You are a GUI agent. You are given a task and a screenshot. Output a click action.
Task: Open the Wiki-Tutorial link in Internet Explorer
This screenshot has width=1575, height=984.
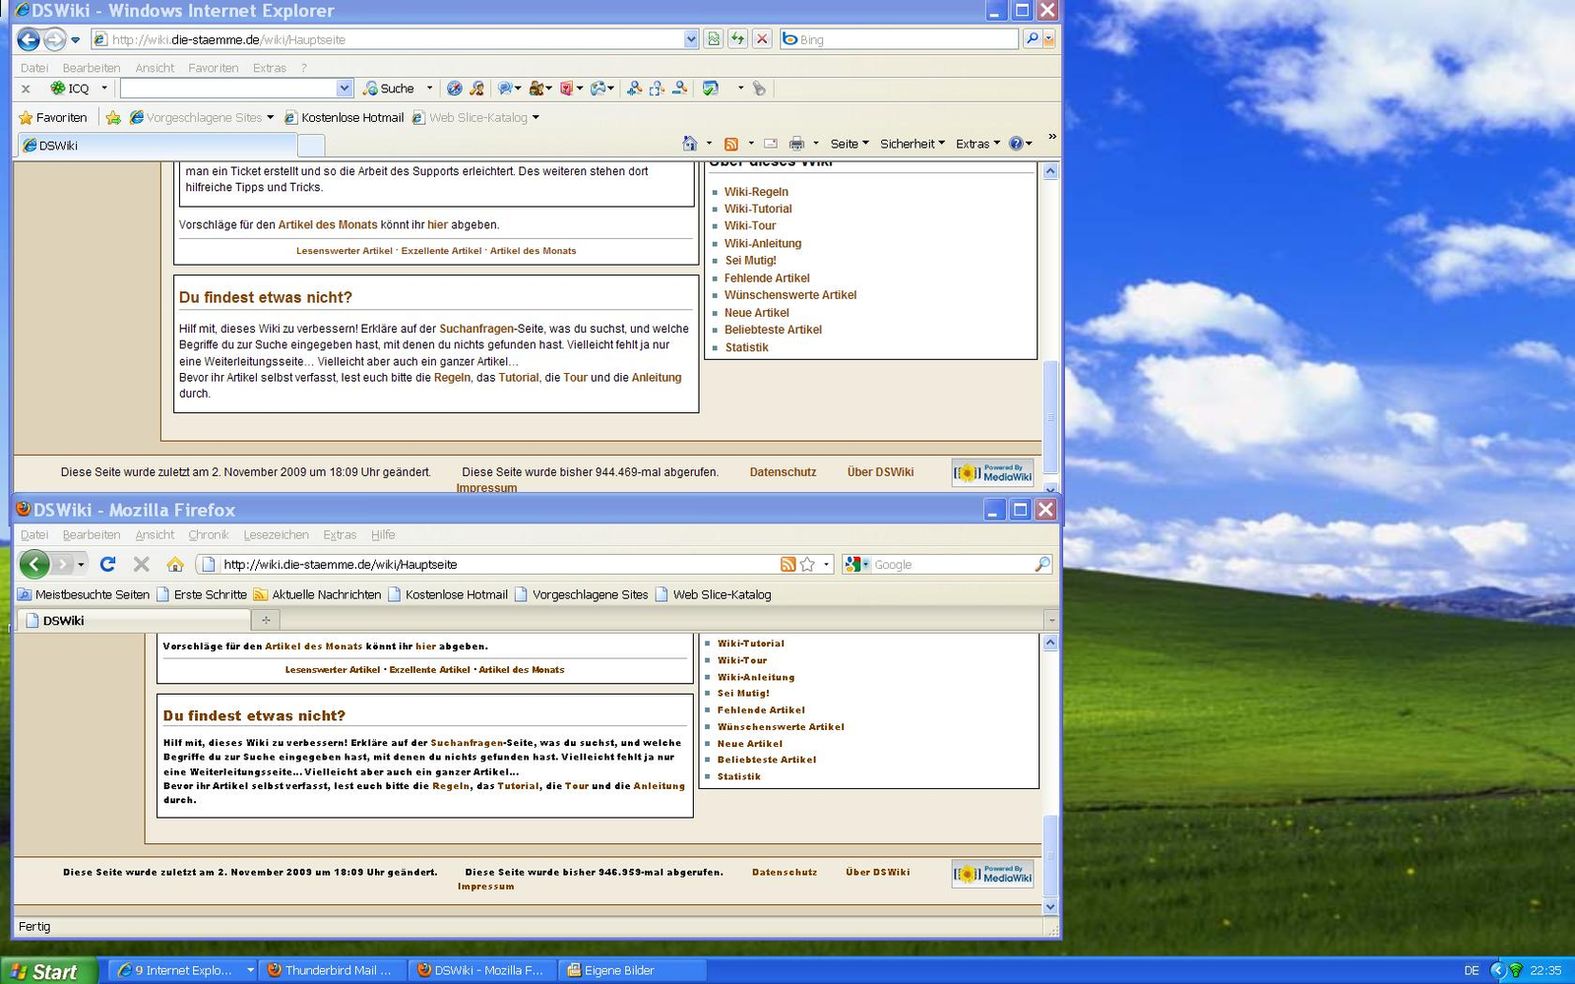pos(758,209)
